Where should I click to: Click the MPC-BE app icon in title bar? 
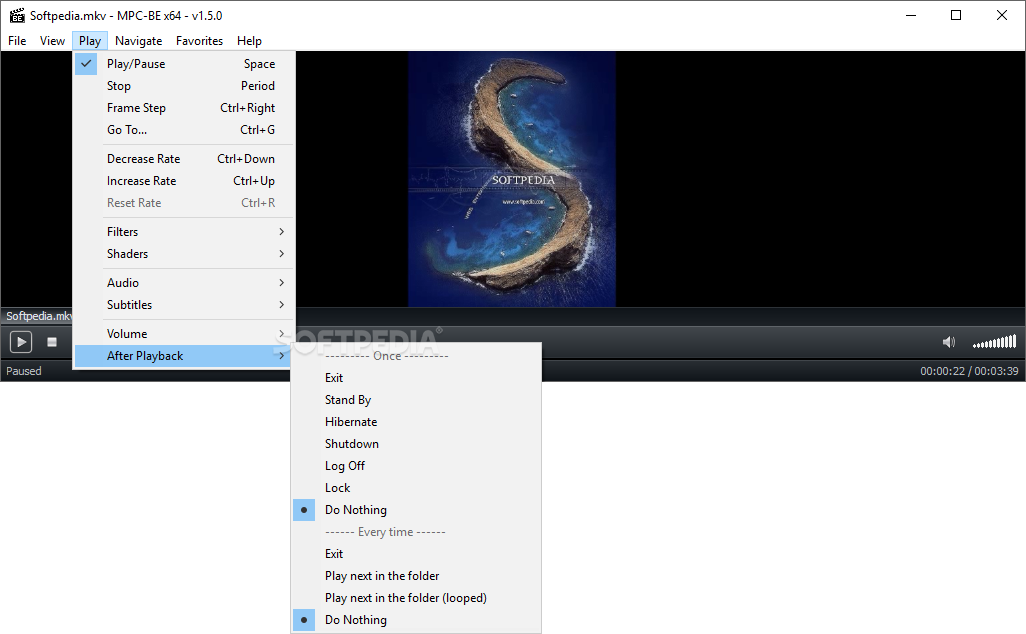point(16,15)
